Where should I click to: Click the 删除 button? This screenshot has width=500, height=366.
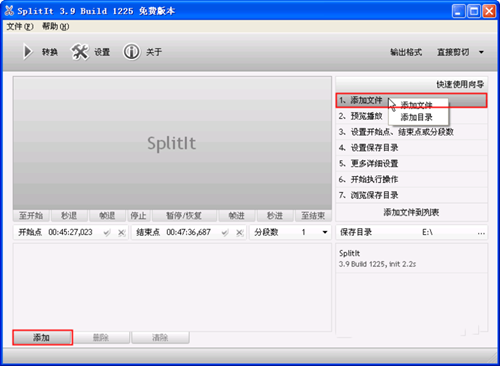pyautogui.click(x=101, y=338)
